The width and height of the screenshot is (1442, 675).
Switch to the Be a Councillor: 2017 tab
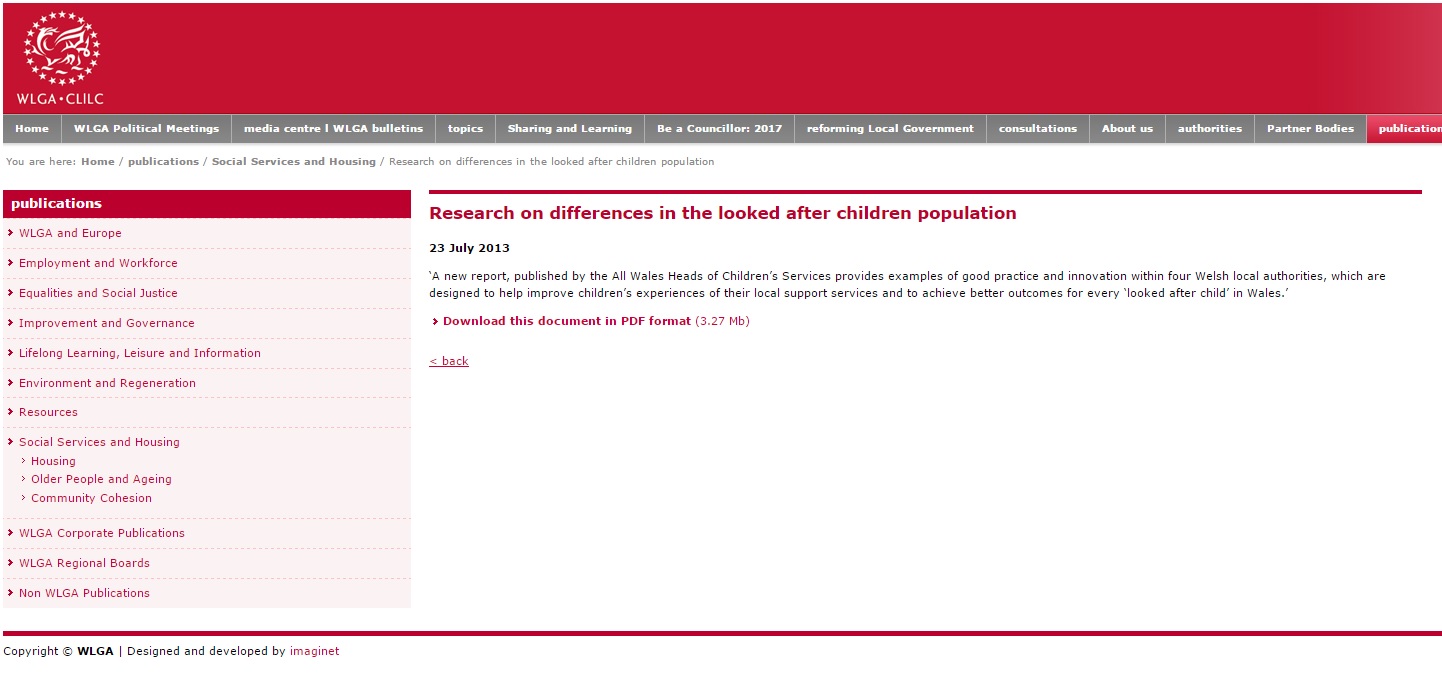coord(717,128)
